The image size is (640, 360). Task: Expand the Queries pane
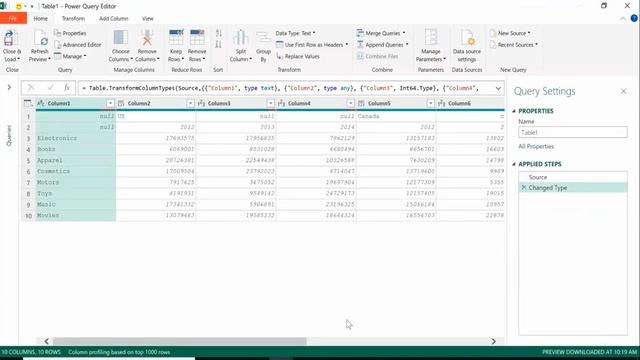(x=9, y=87)
